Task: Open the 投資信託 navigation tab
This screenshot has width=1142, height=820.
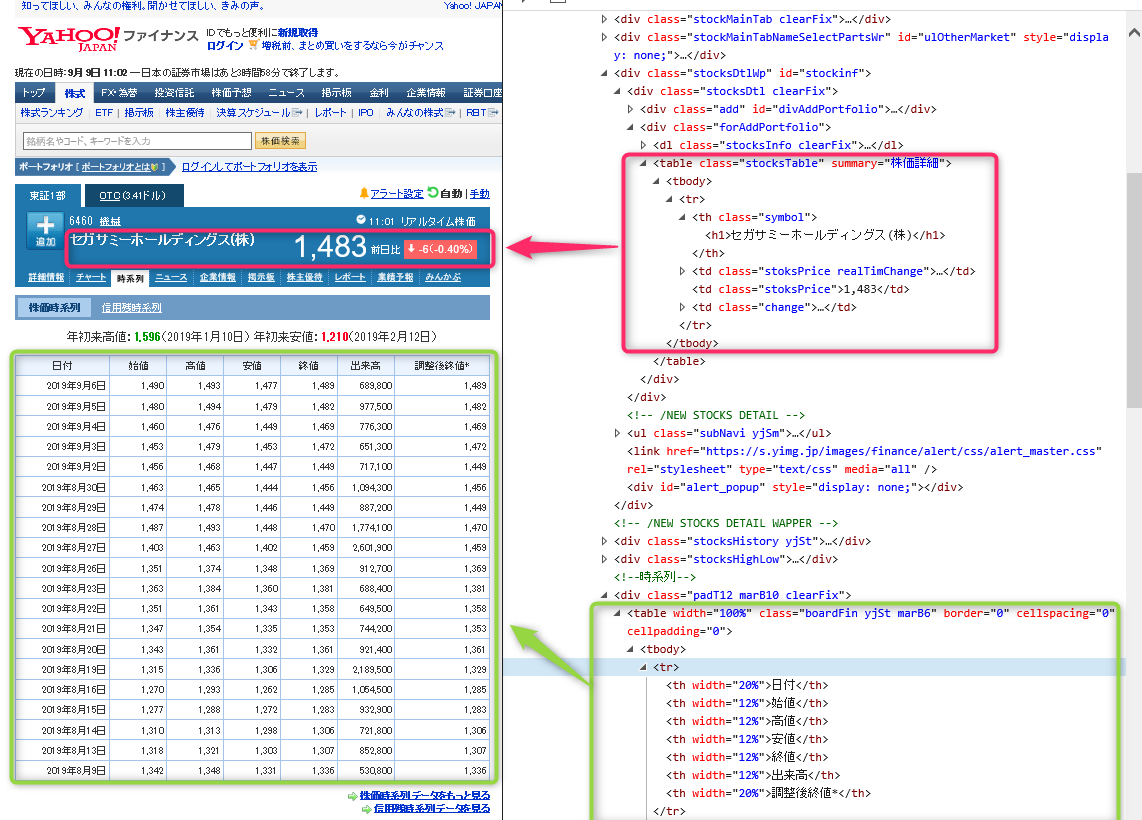Action: click(x=174, y=92)
